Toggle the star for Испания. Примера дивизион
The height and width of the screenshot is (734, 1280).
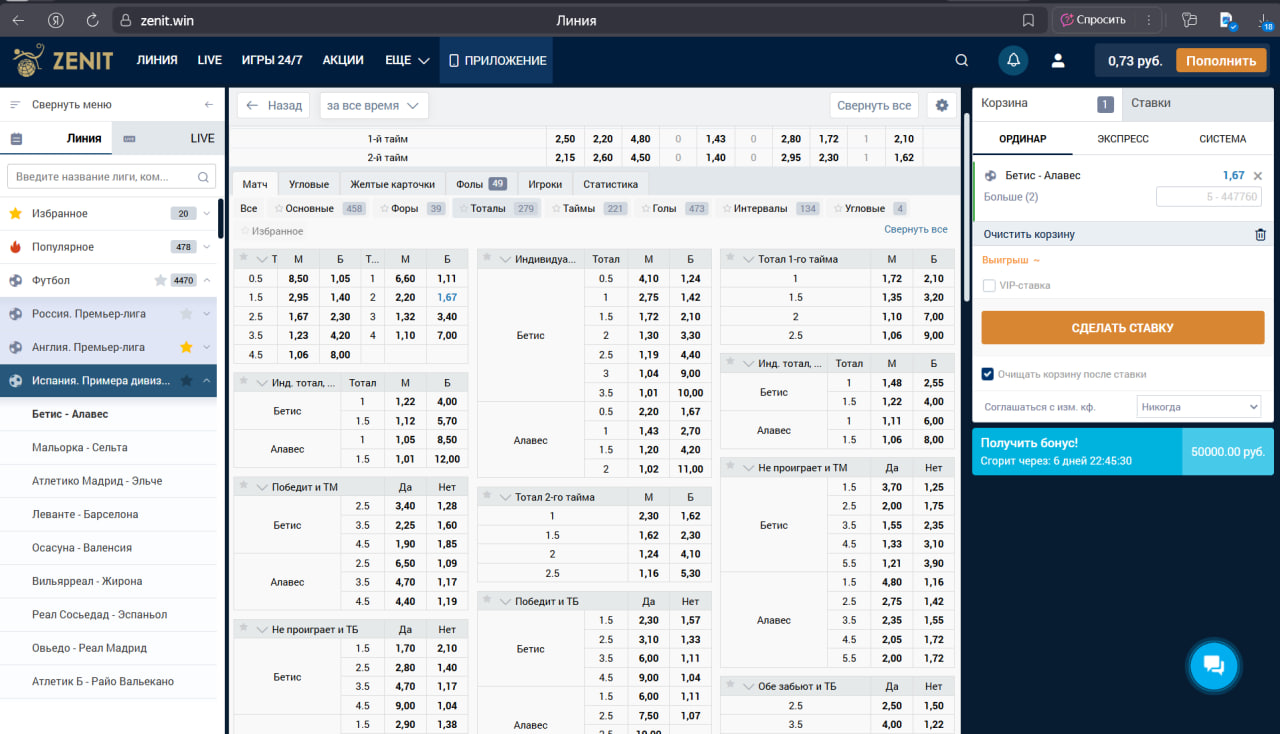tap(185, 381)
